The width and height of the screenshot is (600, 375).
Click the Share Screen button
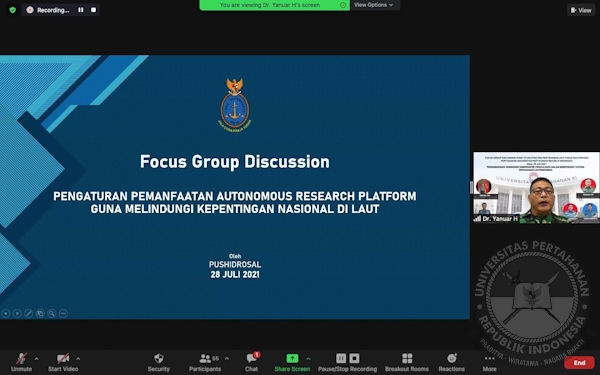coord(292,362)
